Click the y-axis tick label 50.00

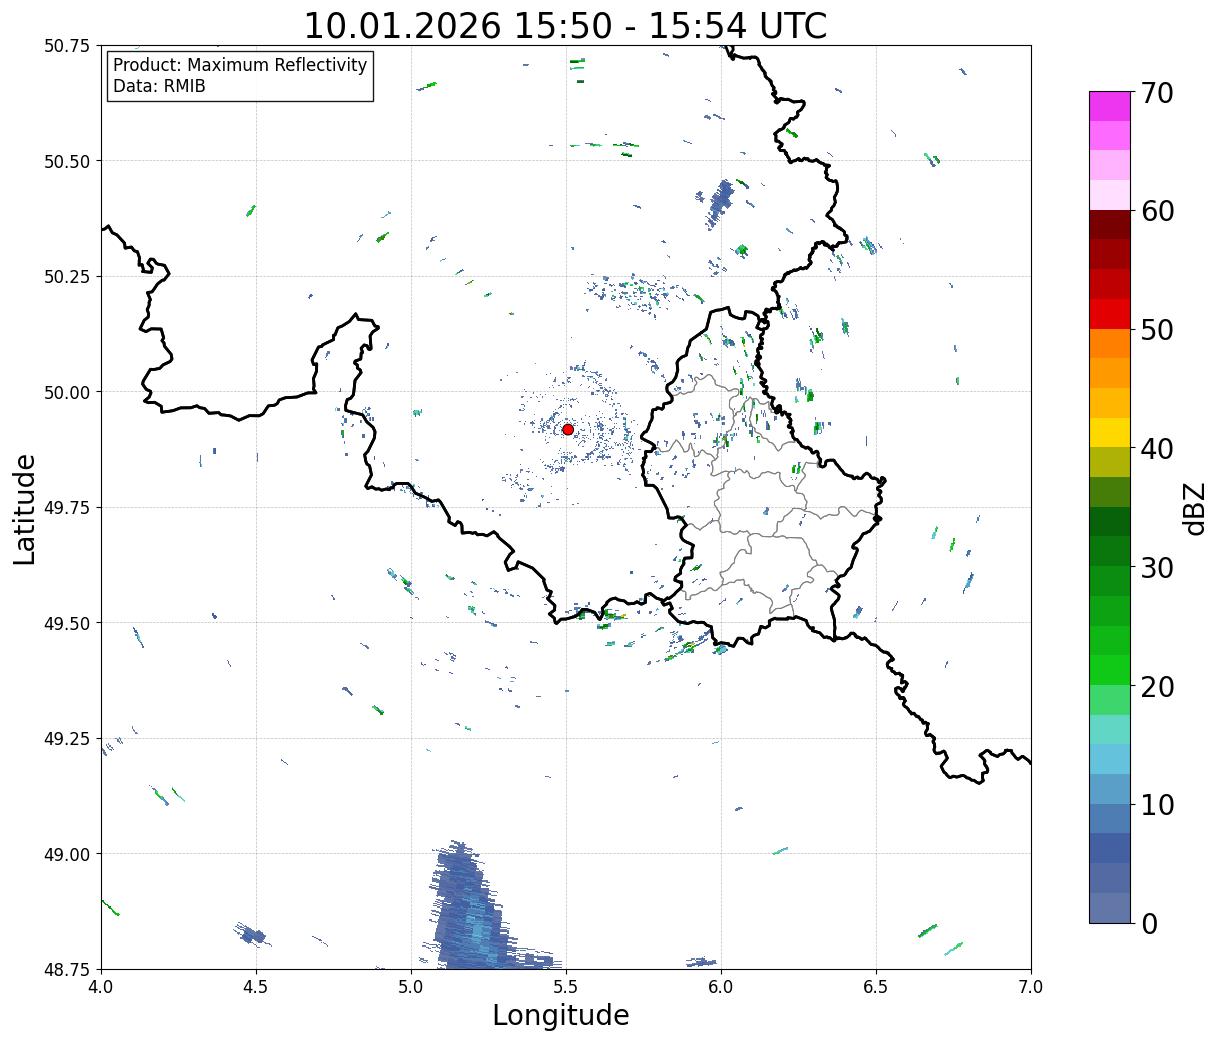pos(68,392)
